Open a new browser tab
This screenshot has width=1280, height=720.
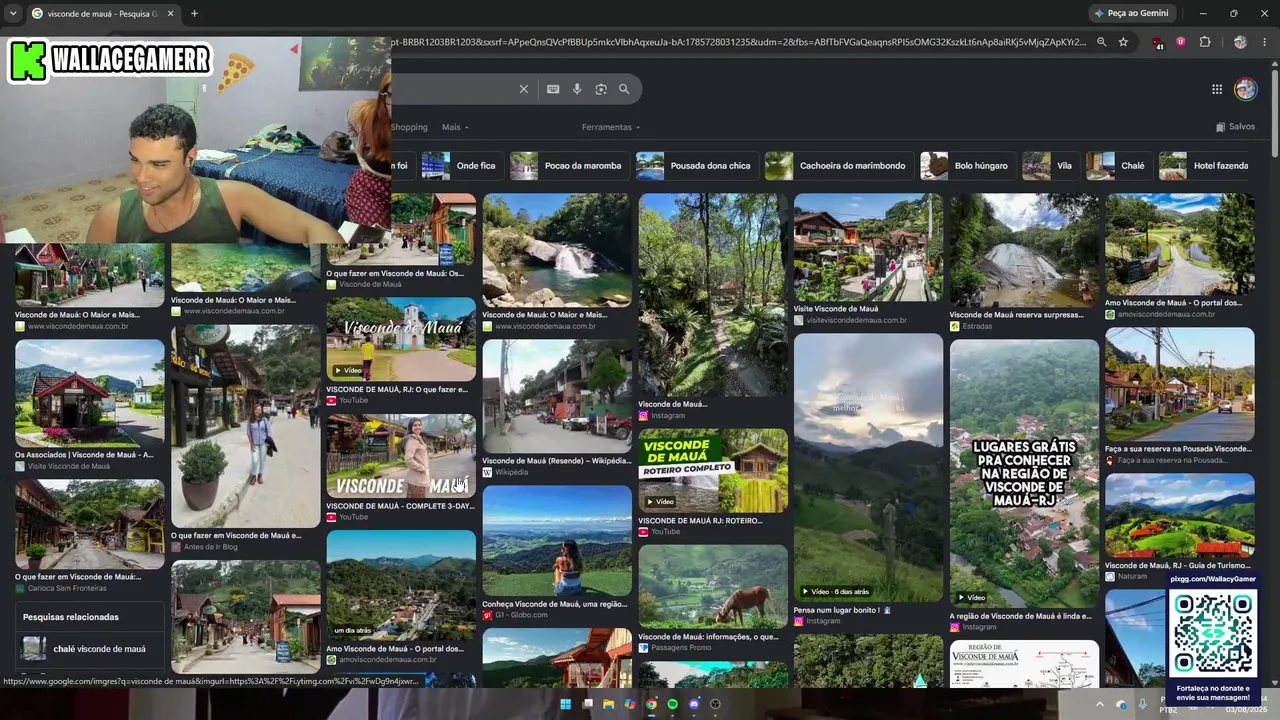pos(194,13)
